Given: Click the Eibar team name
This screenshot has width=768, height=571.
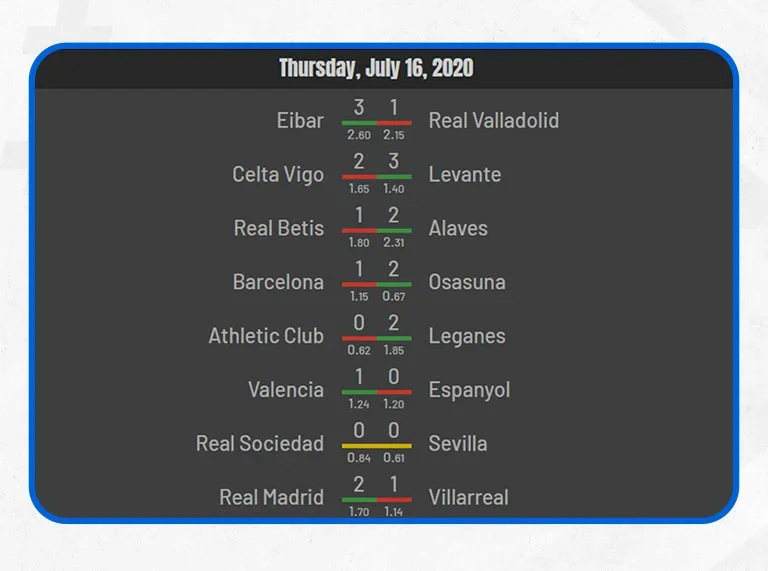Looking at the screenshot, I should coord(300,120).
